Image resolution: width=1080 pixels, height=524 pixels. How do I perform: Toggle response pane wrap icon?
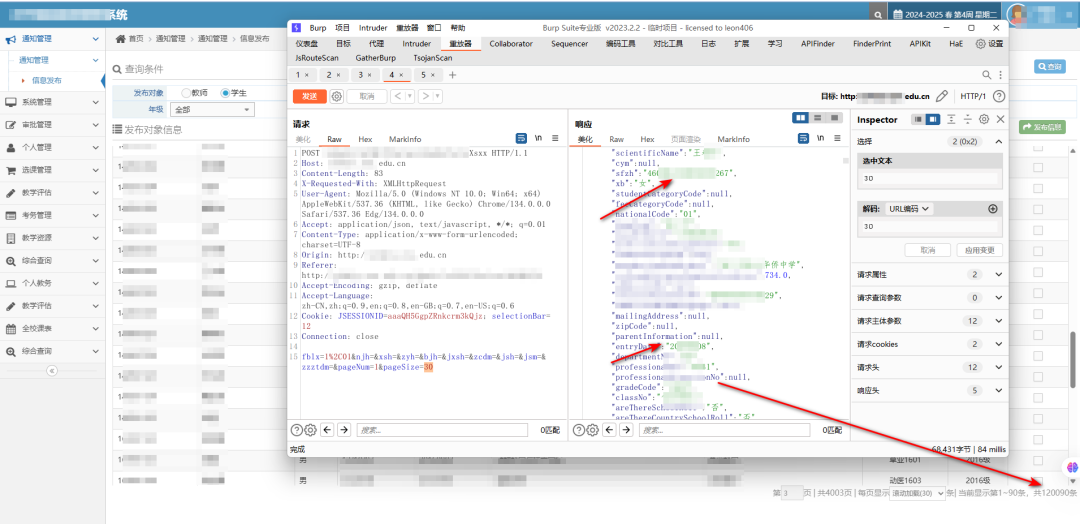803,138
